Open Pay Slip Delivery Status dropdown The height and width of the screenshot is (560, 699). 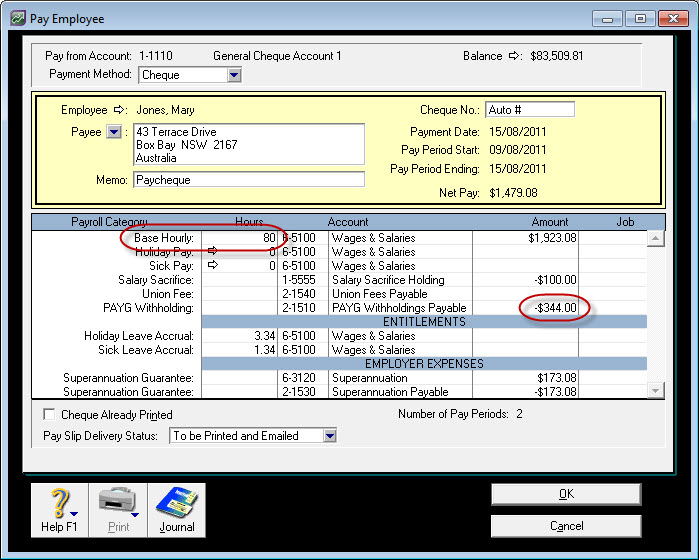(x=329, y=436)
